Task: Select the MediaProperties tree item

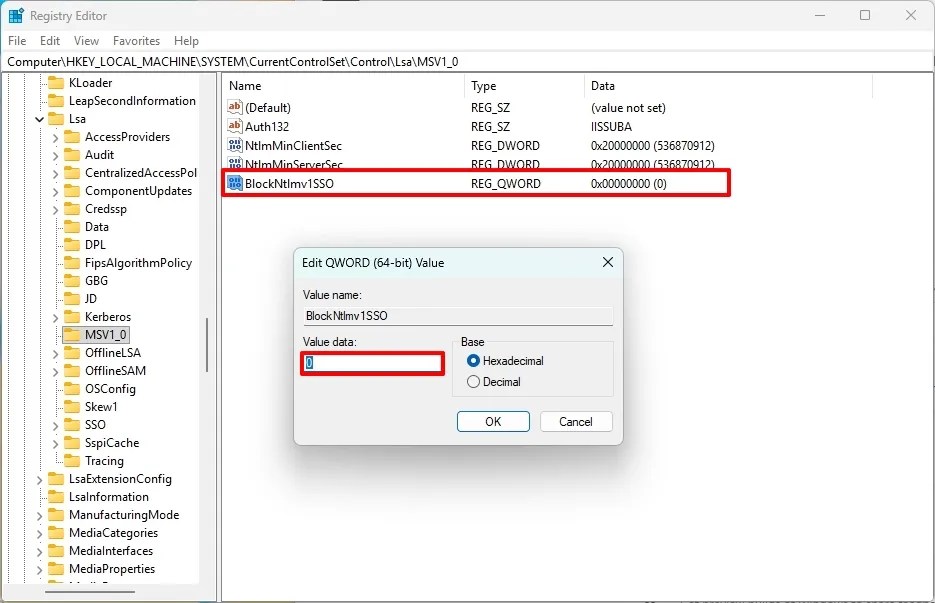Action: tap(112, 569)
